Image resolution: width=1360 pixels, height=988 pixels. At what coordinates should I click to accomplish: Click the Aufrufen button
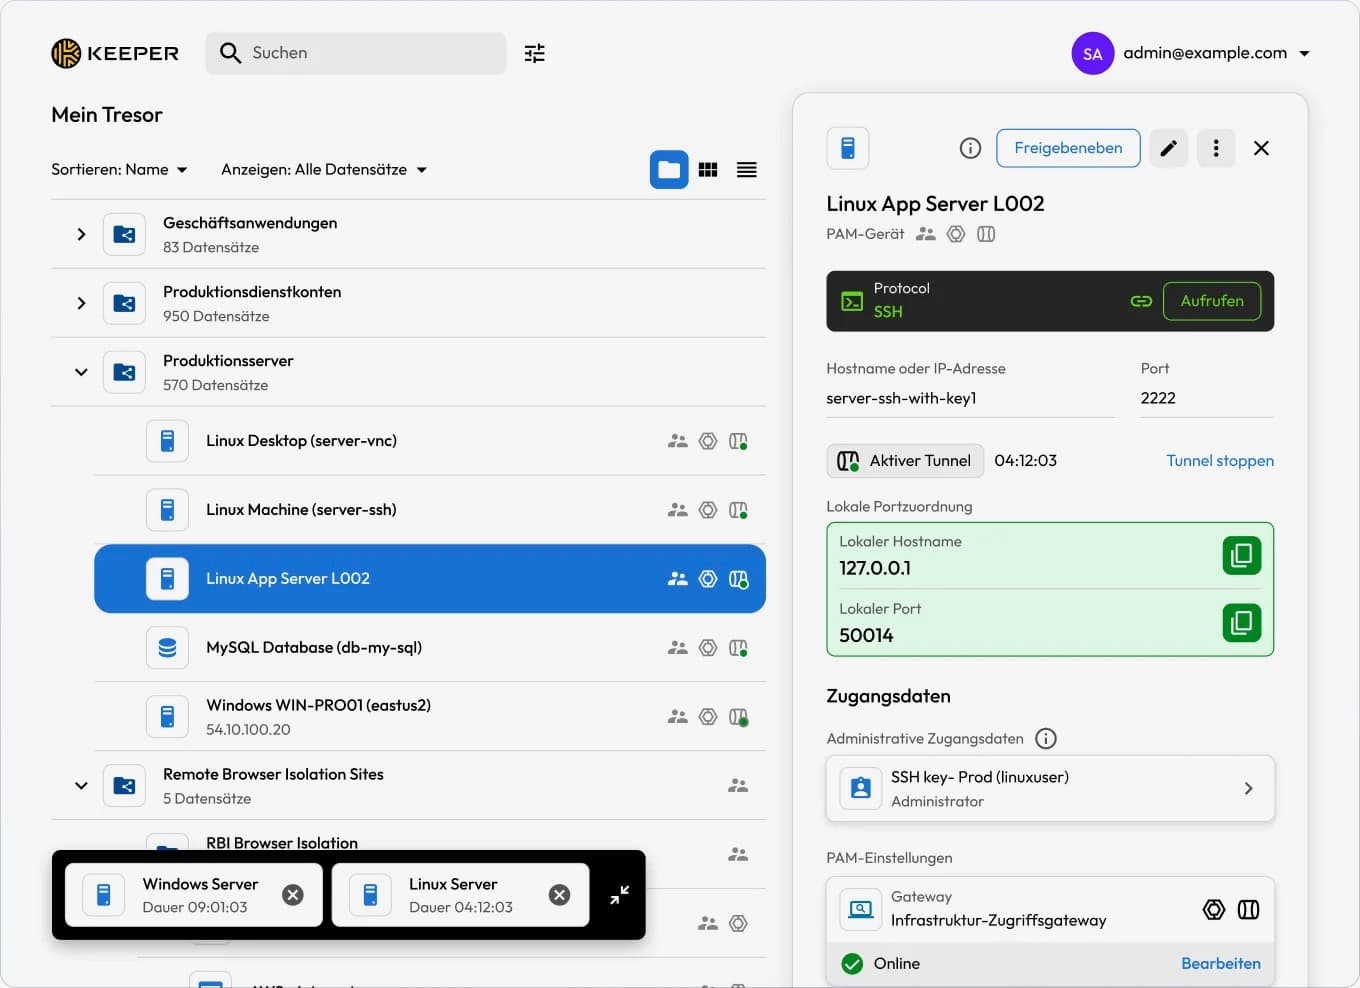[1212, 301]
